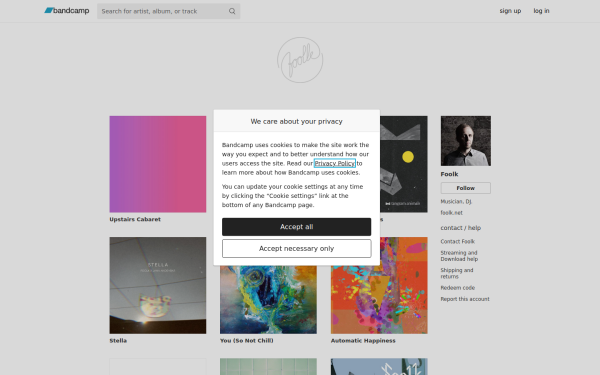Open the log in link
Image resolution: width=600 pixels, height=375 pixels.
coord(541,11)
